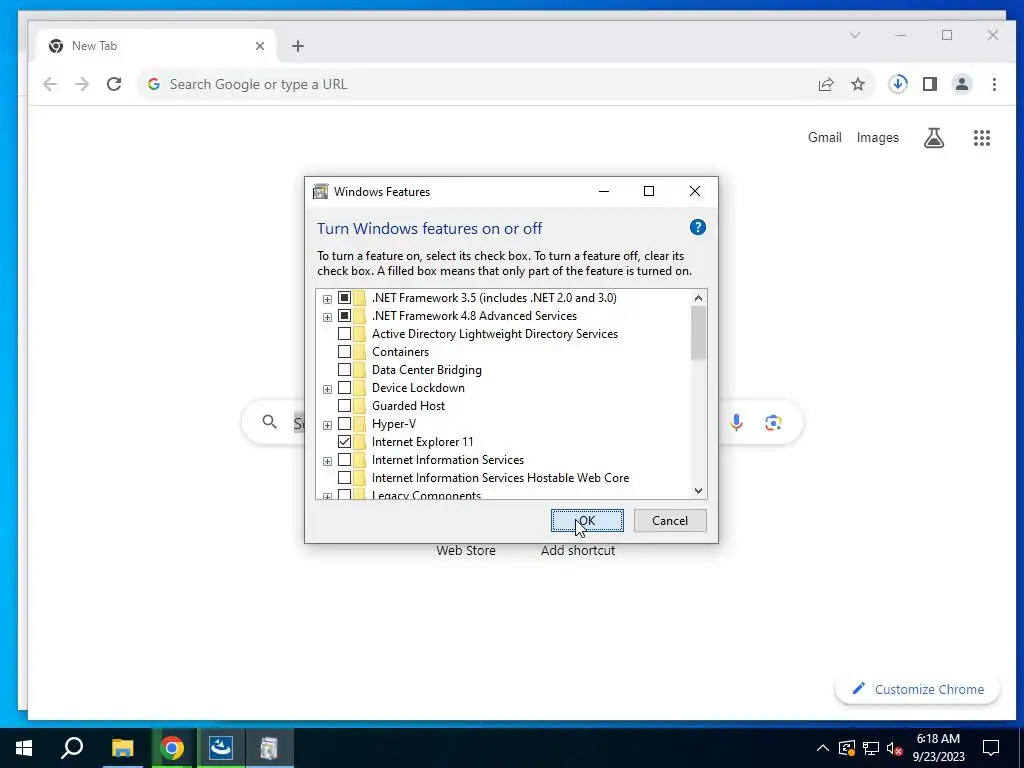Expand .NET Framework 4.8 Advanced Services
The image size is (1024, 768).
point(327,317)
